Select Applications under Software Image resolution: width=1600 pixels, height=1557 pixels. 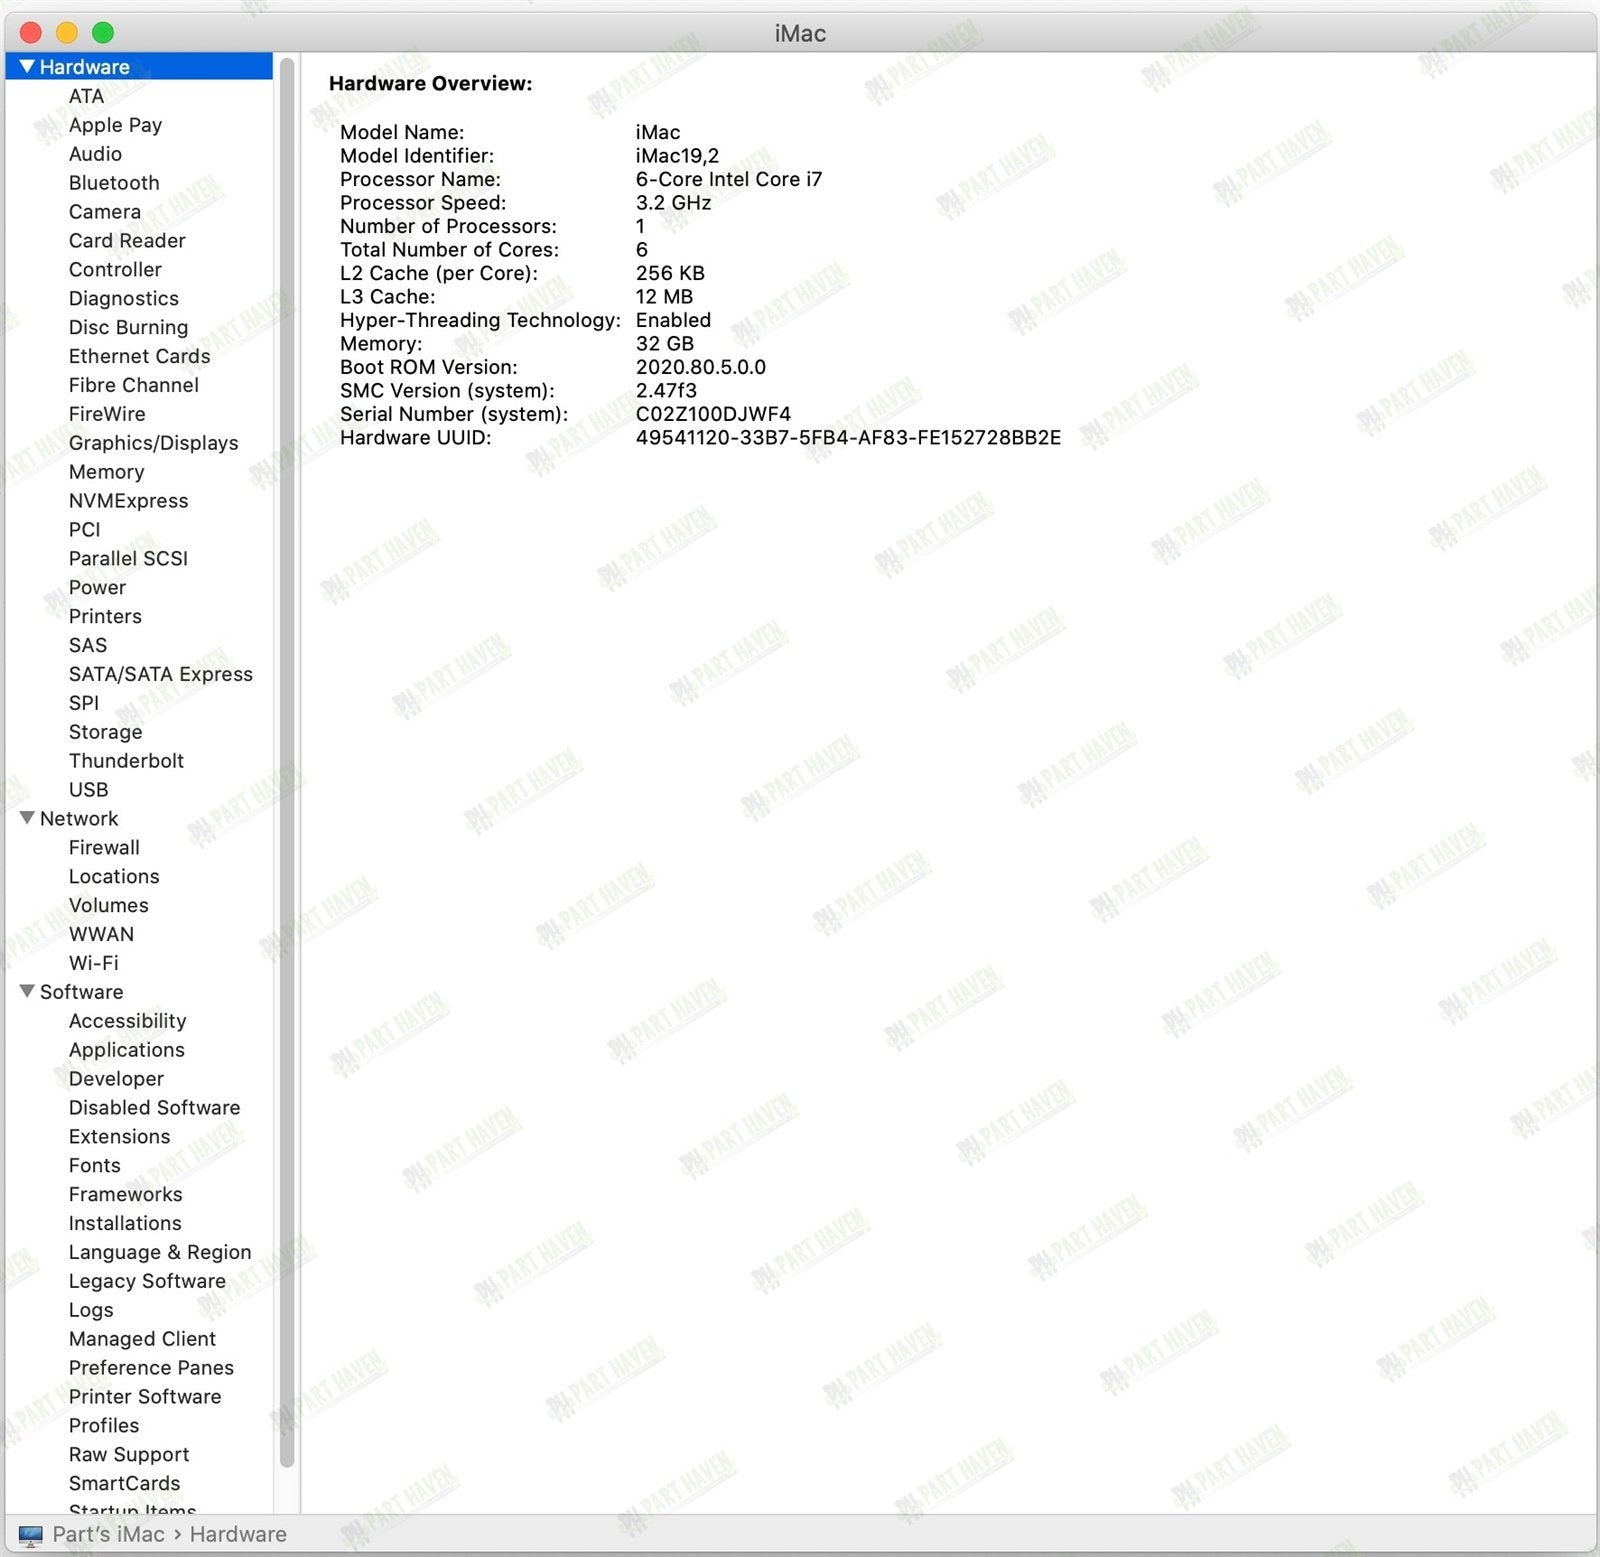127,1050
